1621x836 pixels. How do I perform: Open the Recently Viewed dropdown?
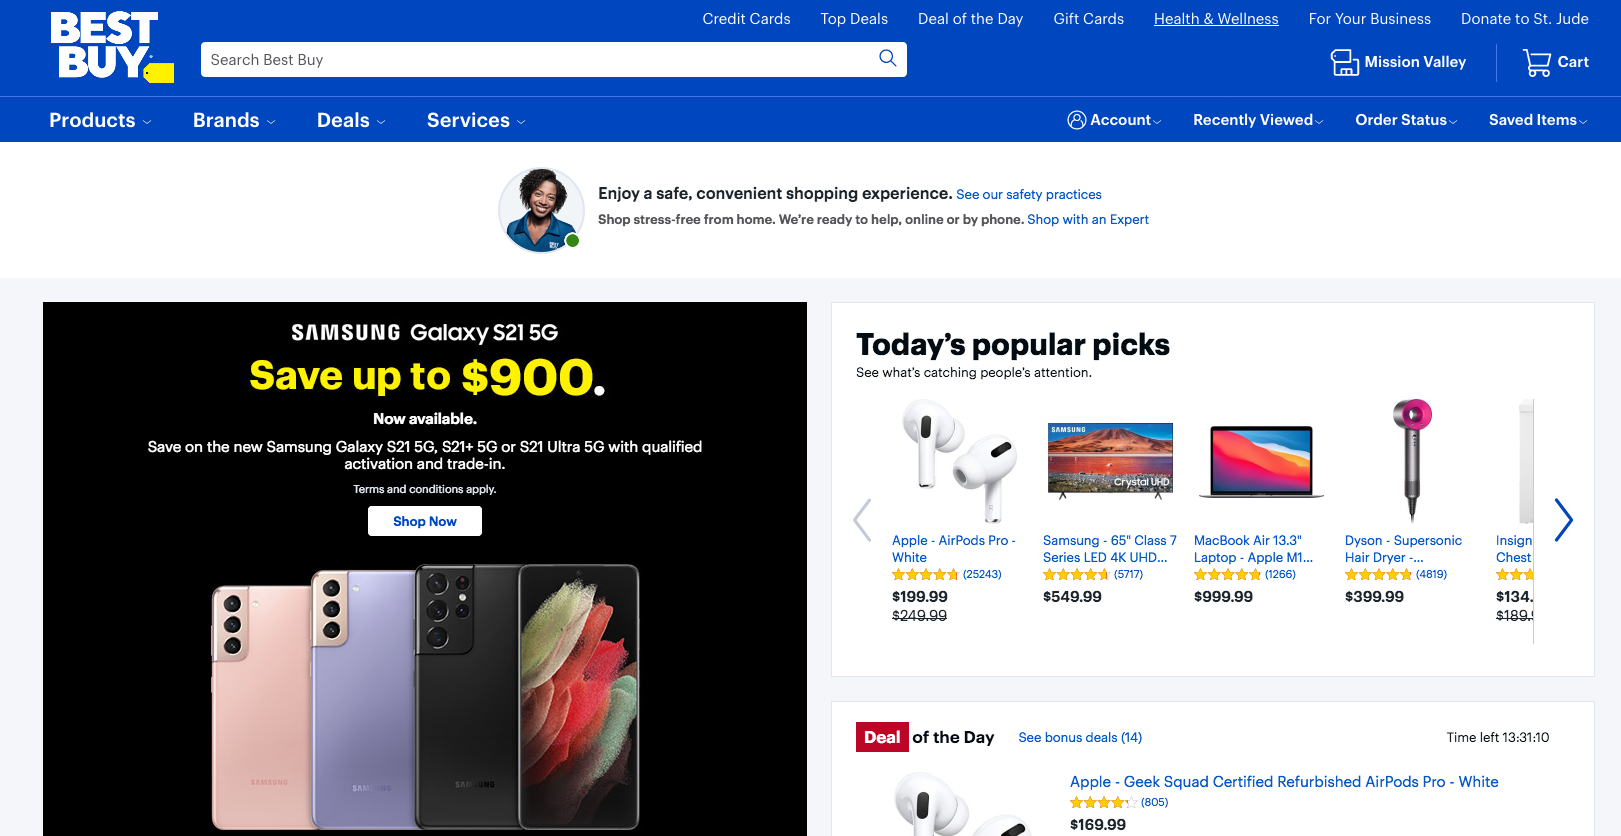pos(1258,120)
